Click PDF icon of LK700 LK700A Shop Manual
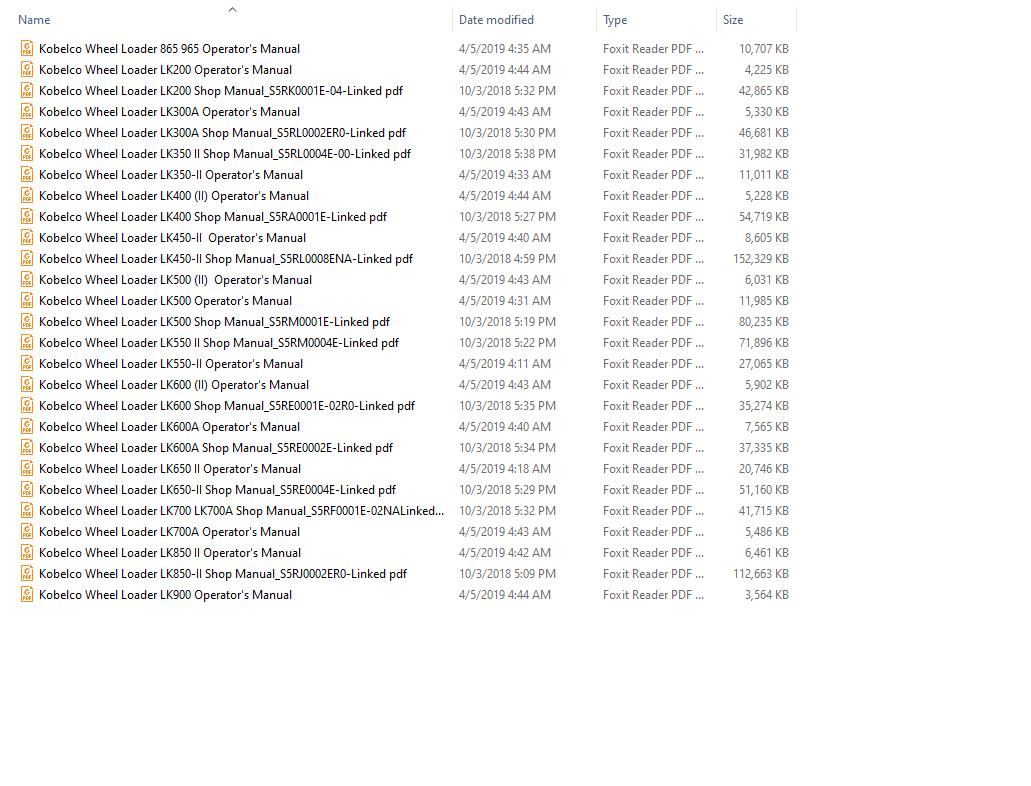Screen dimensions: 1031x786 tap(27, 510)
